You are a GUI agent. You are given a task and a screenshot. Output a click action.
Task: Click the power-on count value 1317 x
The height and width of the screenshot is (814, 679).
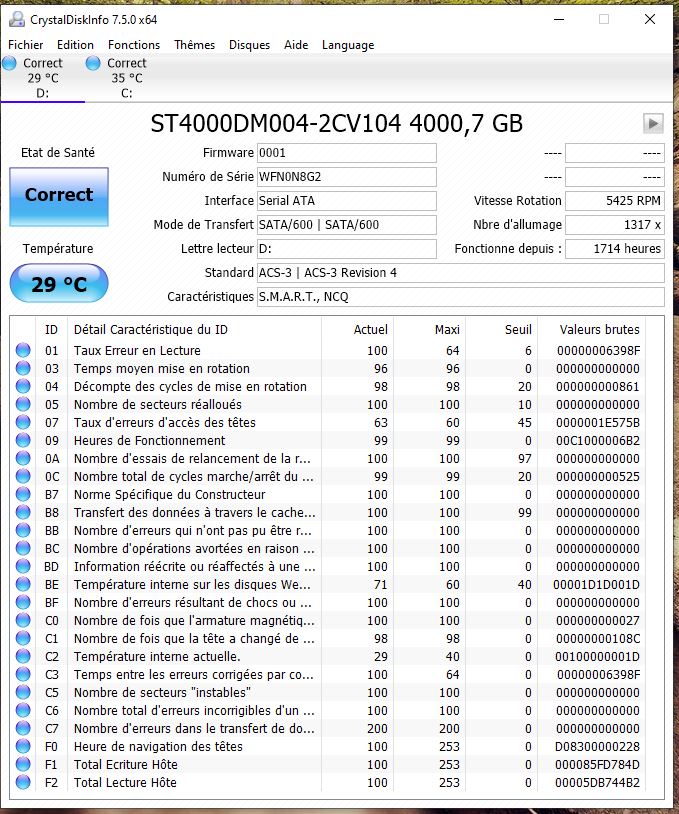click(x=615, y=225)
